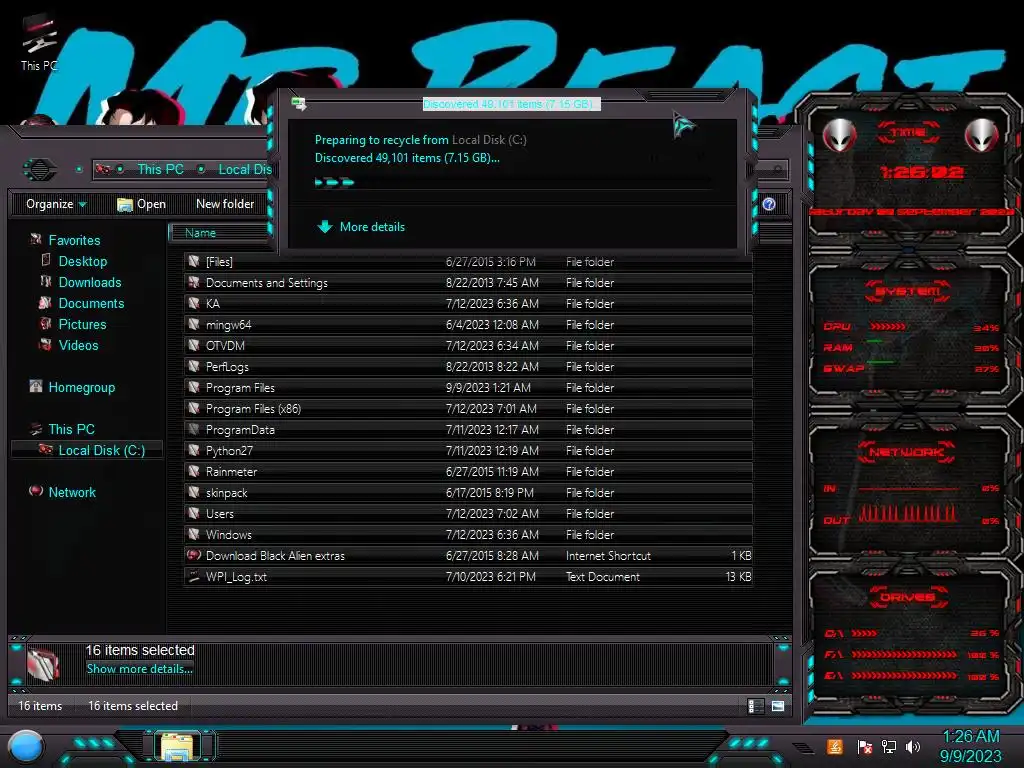Click the recycle progress bar
Image resolution: width=1024 pixels, height=768 pixels.
513,182
